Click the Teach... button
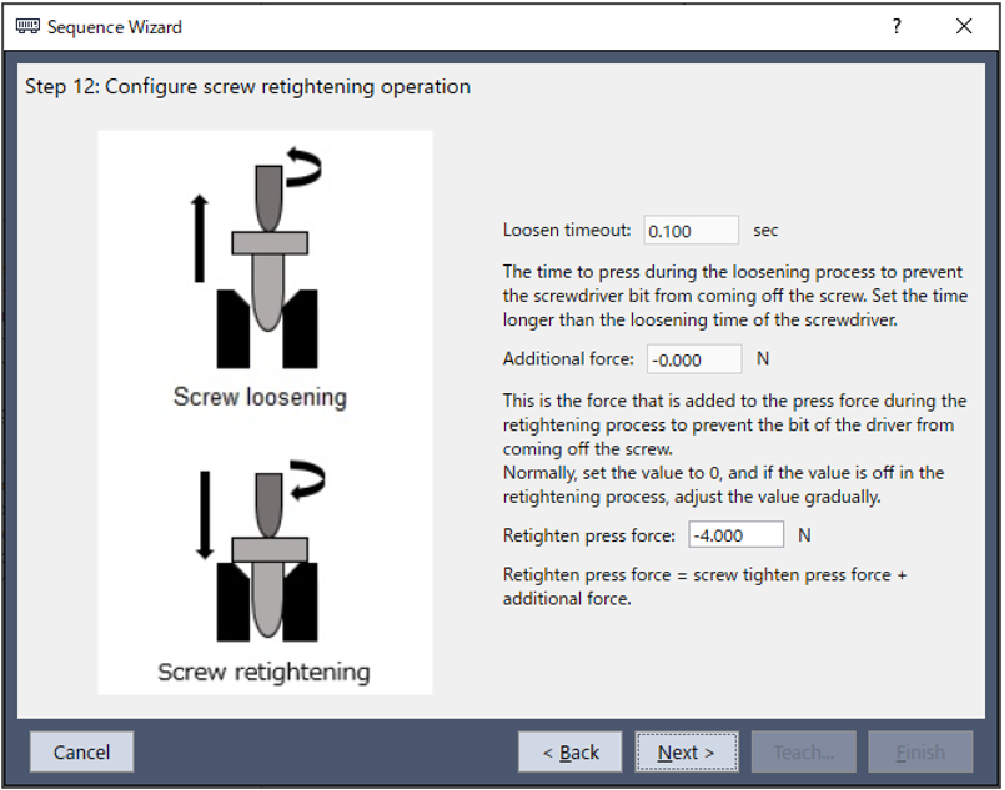The width and height of the screenshot is (1005, 790). click(x=804, y=752)
